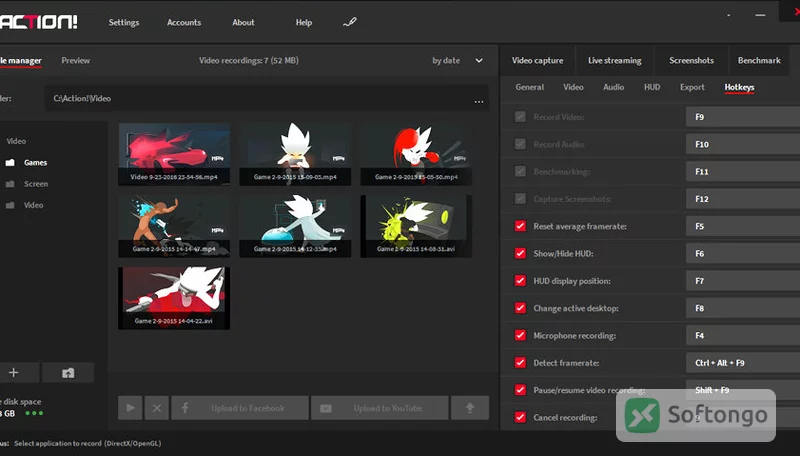Click the plus add-folder button
Viewport: 800px width, 456px height.
coord(14,373)
